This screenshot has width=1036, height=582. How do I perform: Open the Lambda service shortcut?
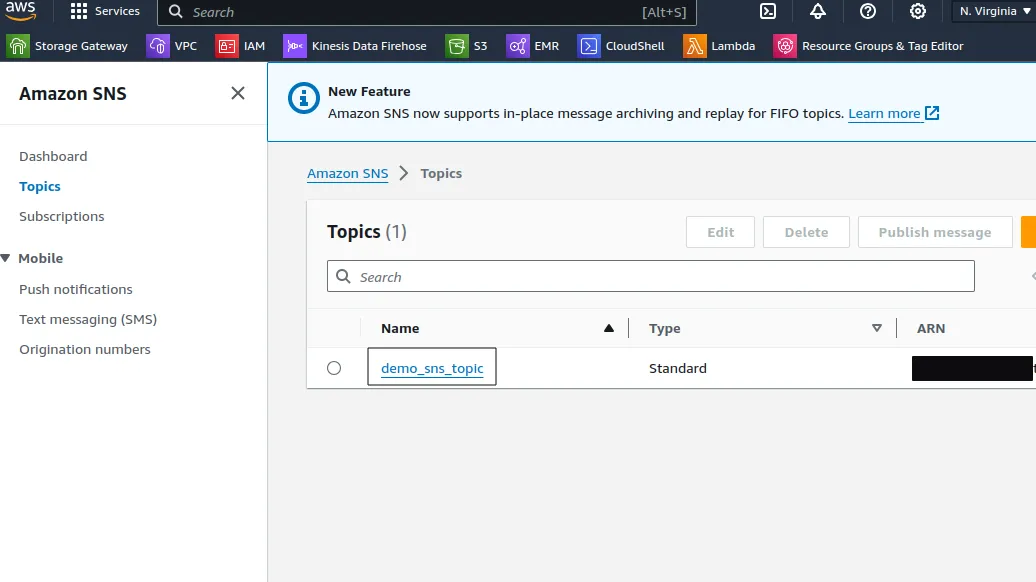[x=718, y=45]
